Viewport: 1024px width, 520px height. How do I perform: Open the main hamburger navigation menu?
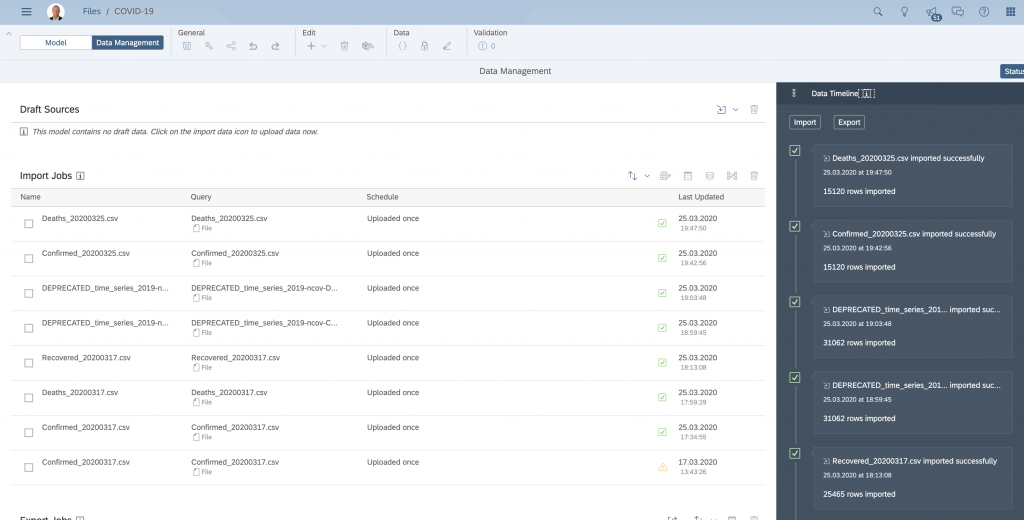click(x=26, y=12)
